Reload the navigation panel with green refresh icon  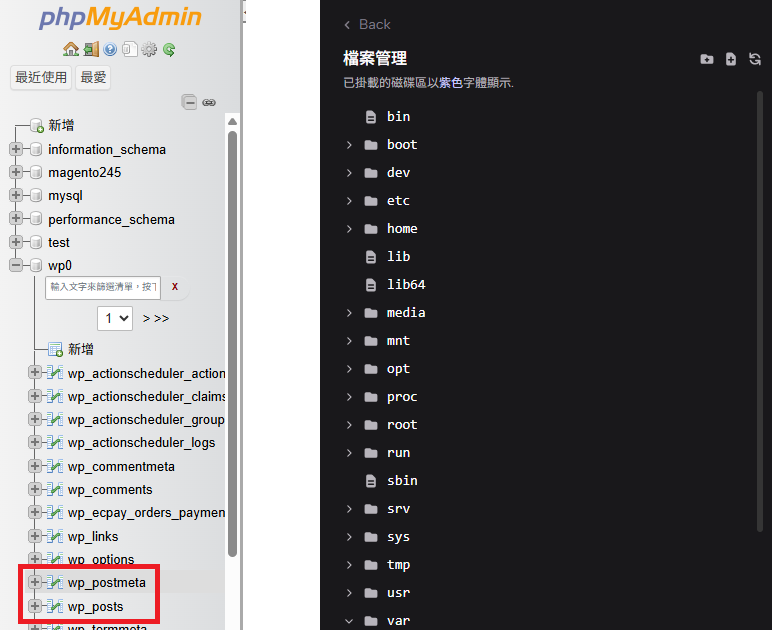click(169, 49)
